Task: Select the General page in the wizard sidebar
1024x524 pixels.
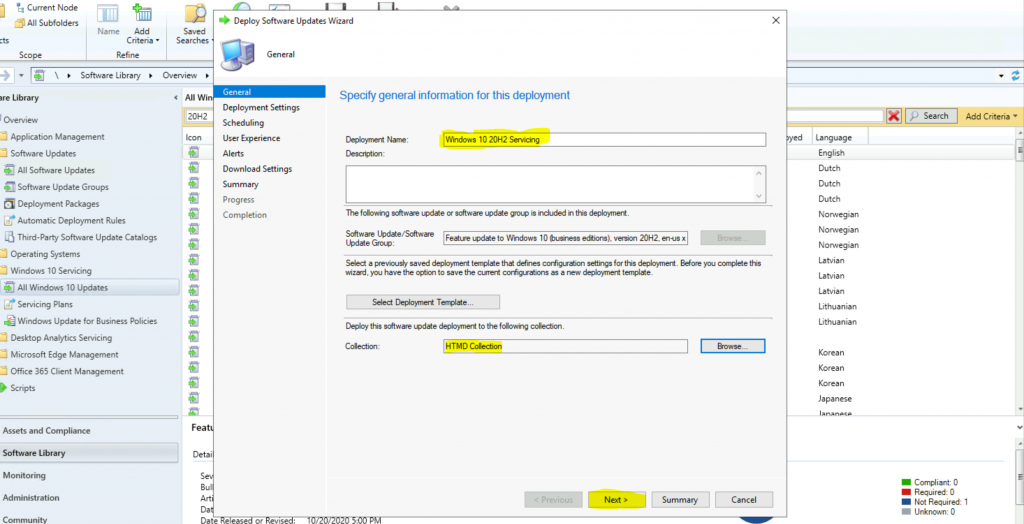Action: [x=269, y=92]
